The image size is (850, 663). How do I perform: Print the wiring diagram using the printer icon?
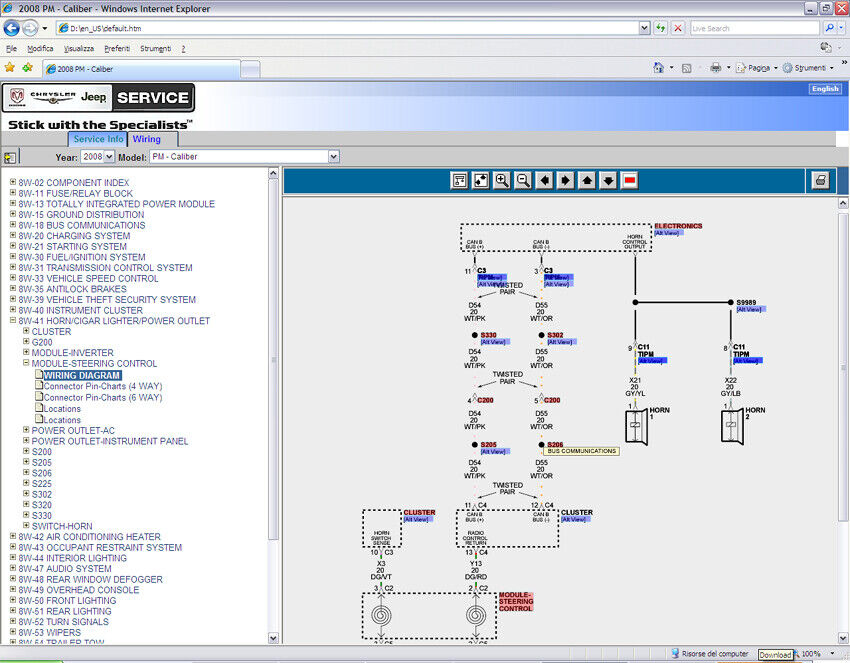tap(820, 180)
